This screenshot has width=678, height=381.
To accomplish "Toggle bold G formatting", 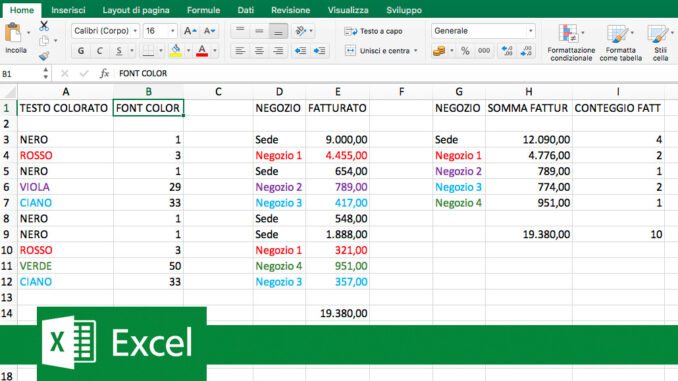I will point(81,51).
